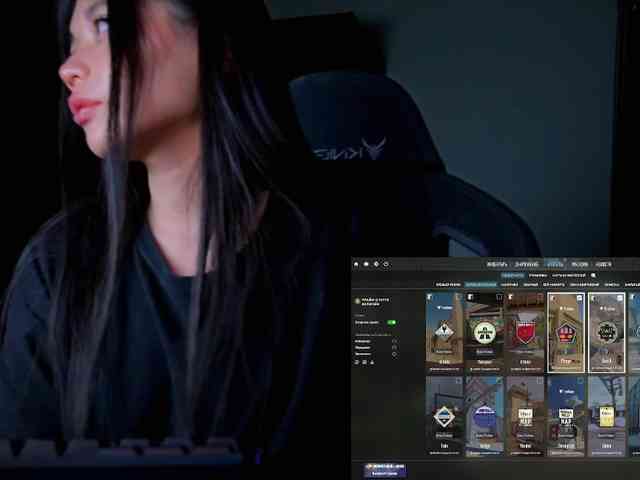Click the avatar icon in the left panel
Viewport: 640px width, 480px height.
(x=358, y=300)
